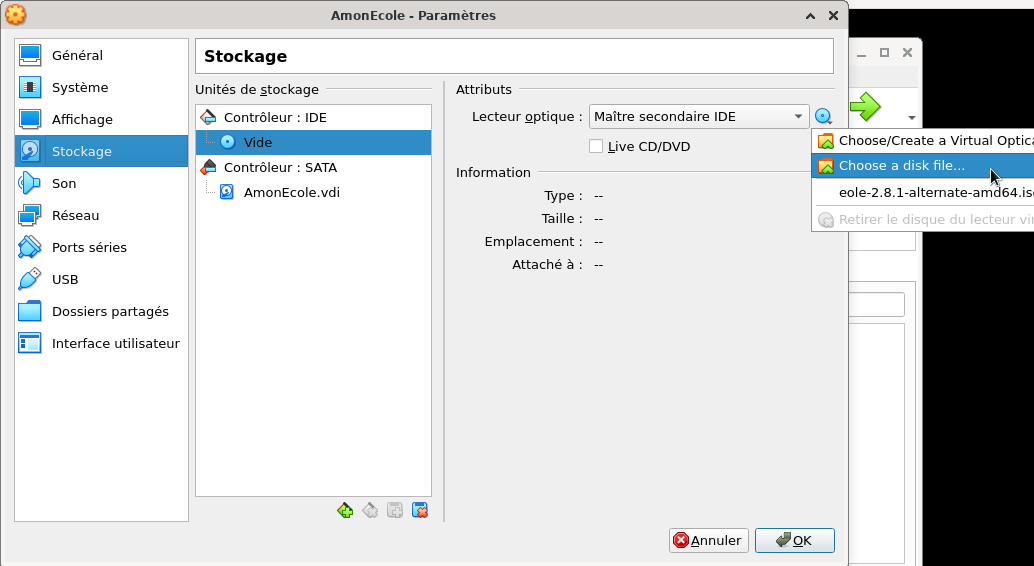Pick eole-2.8.1-alternate-amd64 iso entry
1034x566 pixels.
(923, 193)
